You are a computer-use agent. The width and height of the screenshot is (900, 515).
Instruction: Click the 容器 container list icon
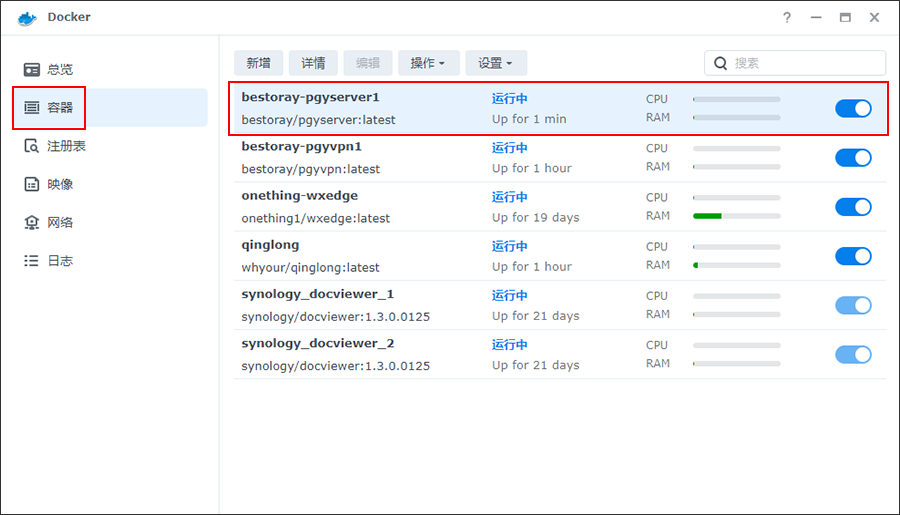[x=32, y=107]
